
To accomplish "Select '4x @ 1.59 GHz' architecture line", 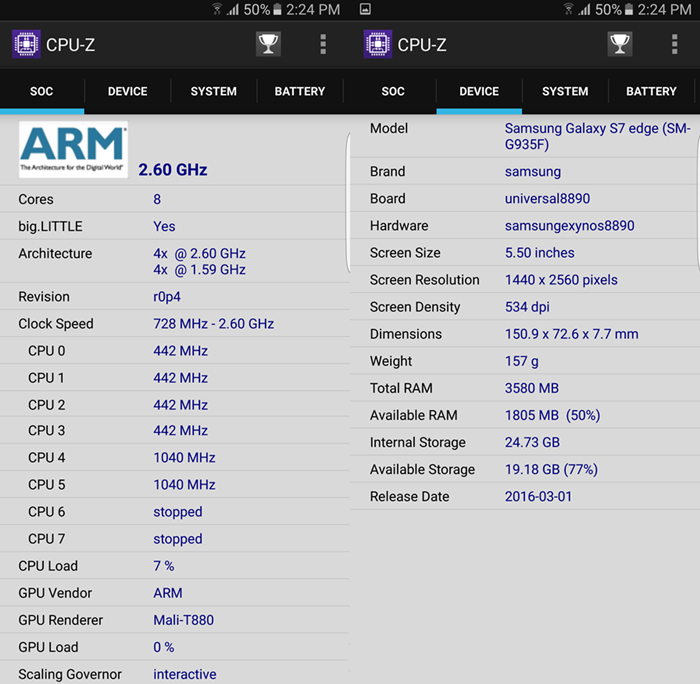I will pos(200,270).
